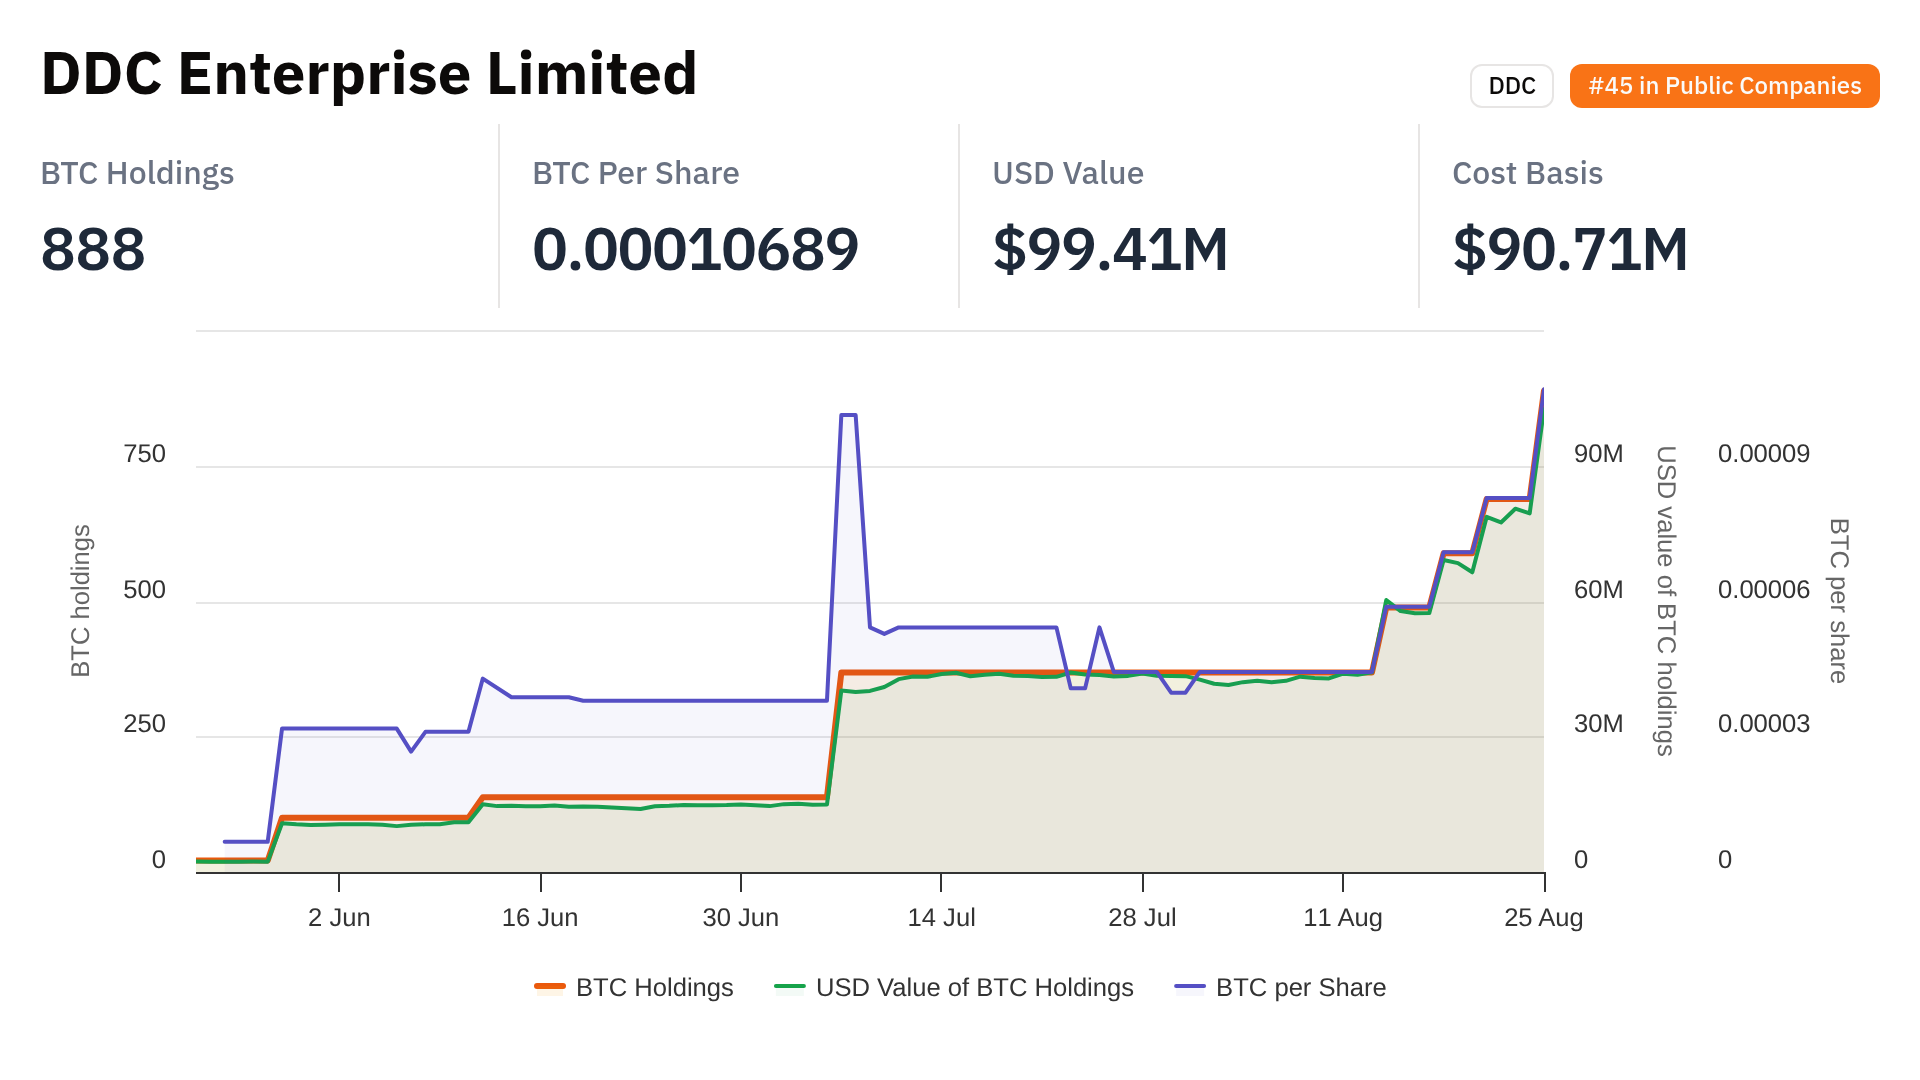This screenshot has height=1080, width=1920.
Task: Click the #45 in Public Companies badge
Action: pos(1724,86)
